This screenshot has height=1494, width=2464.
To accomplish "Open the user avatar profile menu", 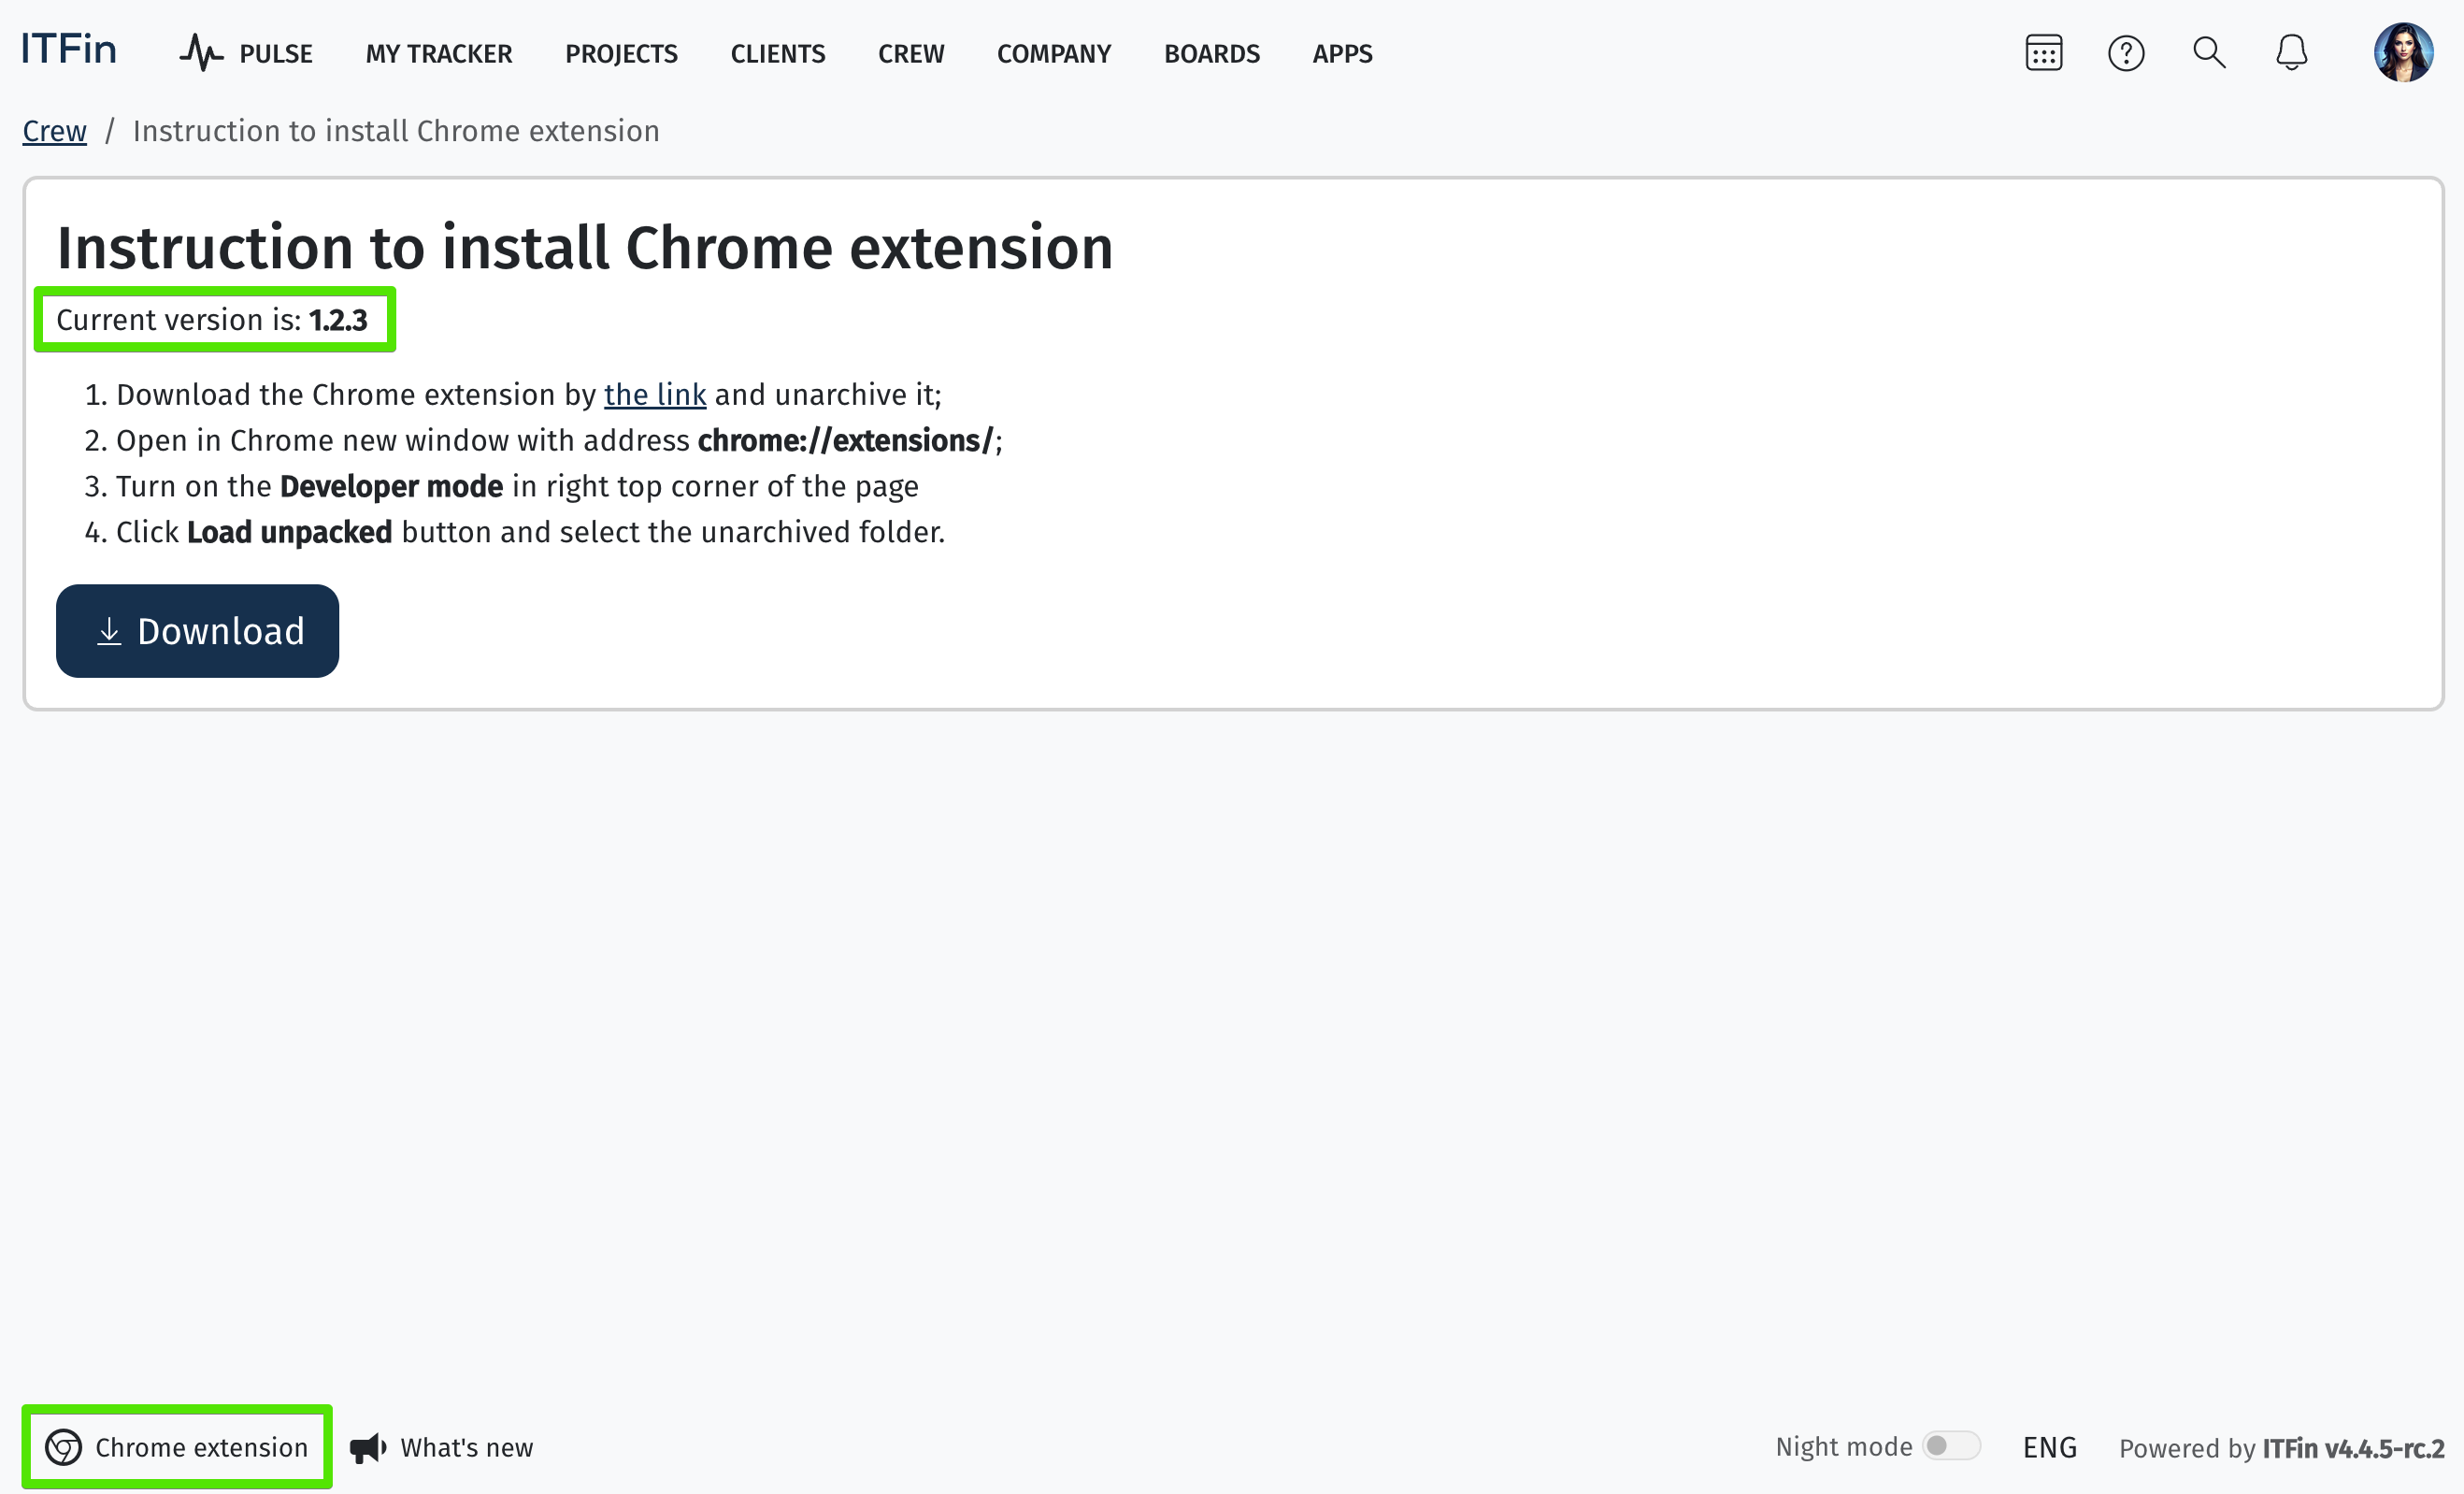I will point(2402,53).
